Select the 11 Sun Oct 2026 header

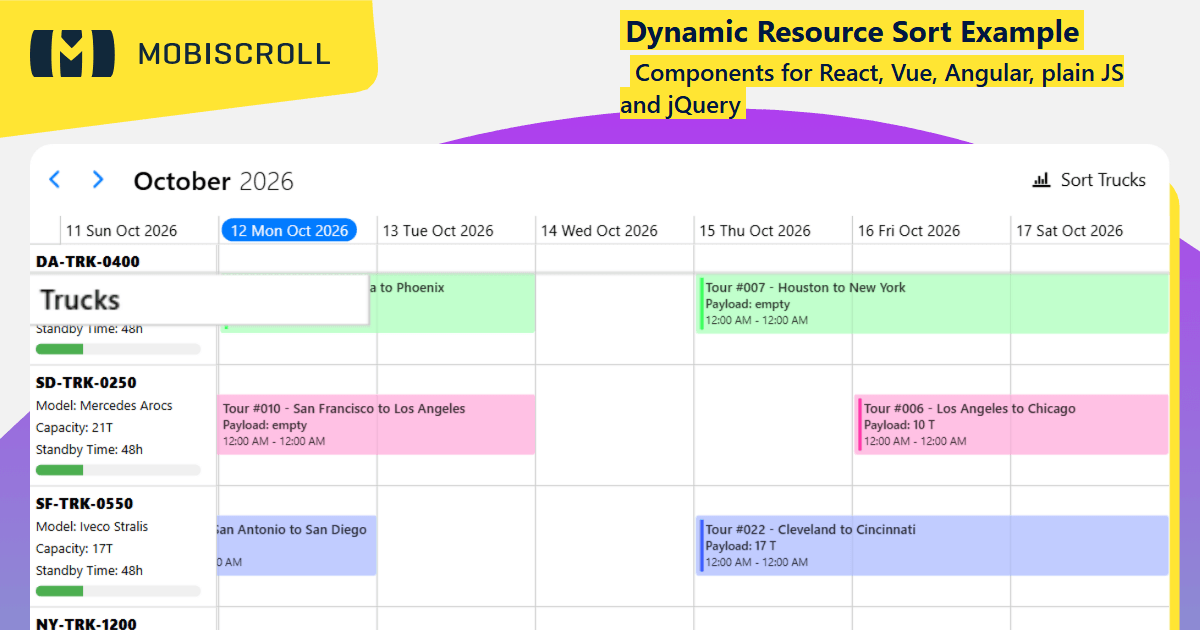[121, 231]
